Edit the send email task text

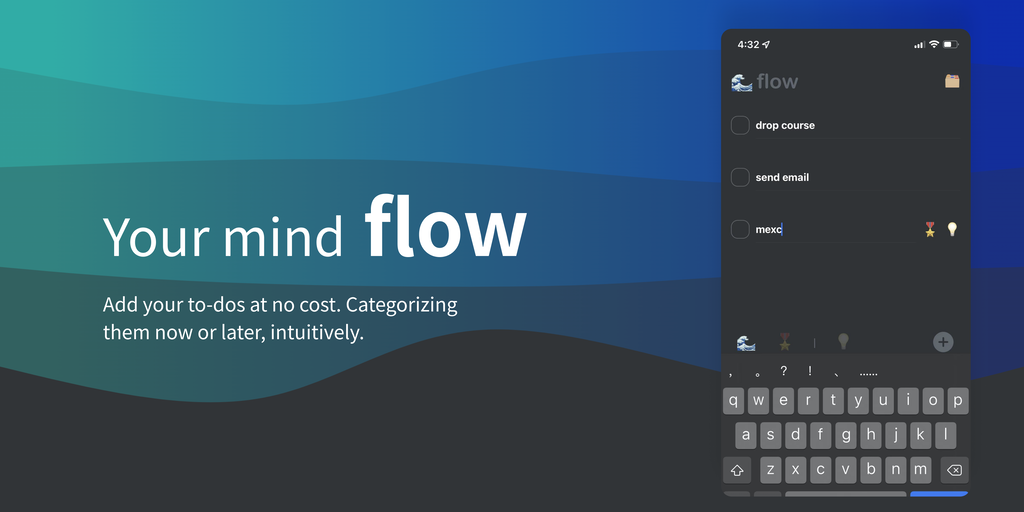(782, 177)
